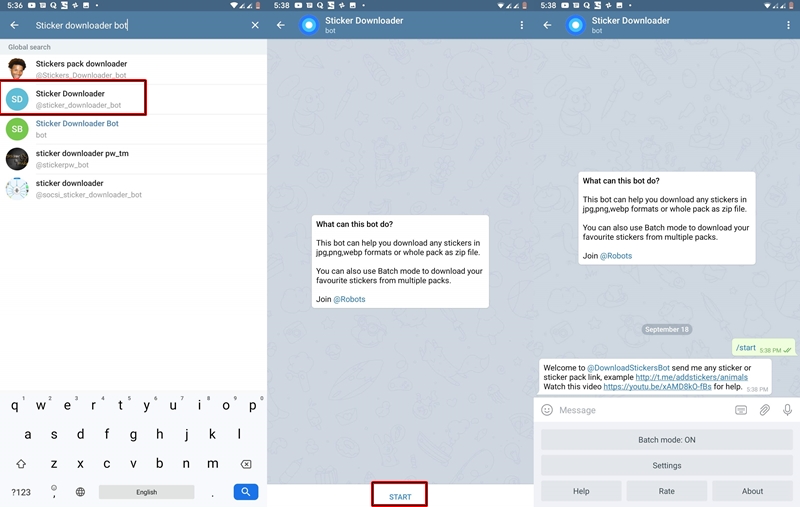Tap the English spacebar key
Image resolution: width=800 pixels, height=507 pixels.
[x=146, y=492]
